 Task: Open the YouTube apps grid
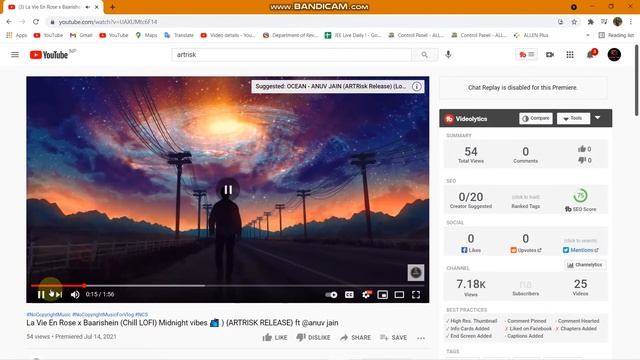click(x=570, y=54)
